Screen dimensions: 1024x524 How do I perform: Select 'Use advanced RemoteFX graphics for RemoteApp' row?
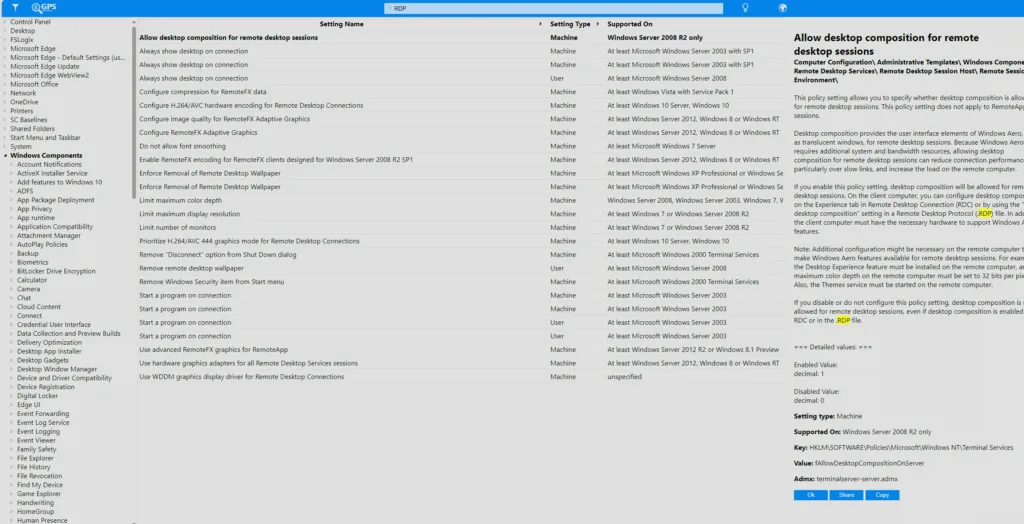pyautogui.click(x=460, y=350)
